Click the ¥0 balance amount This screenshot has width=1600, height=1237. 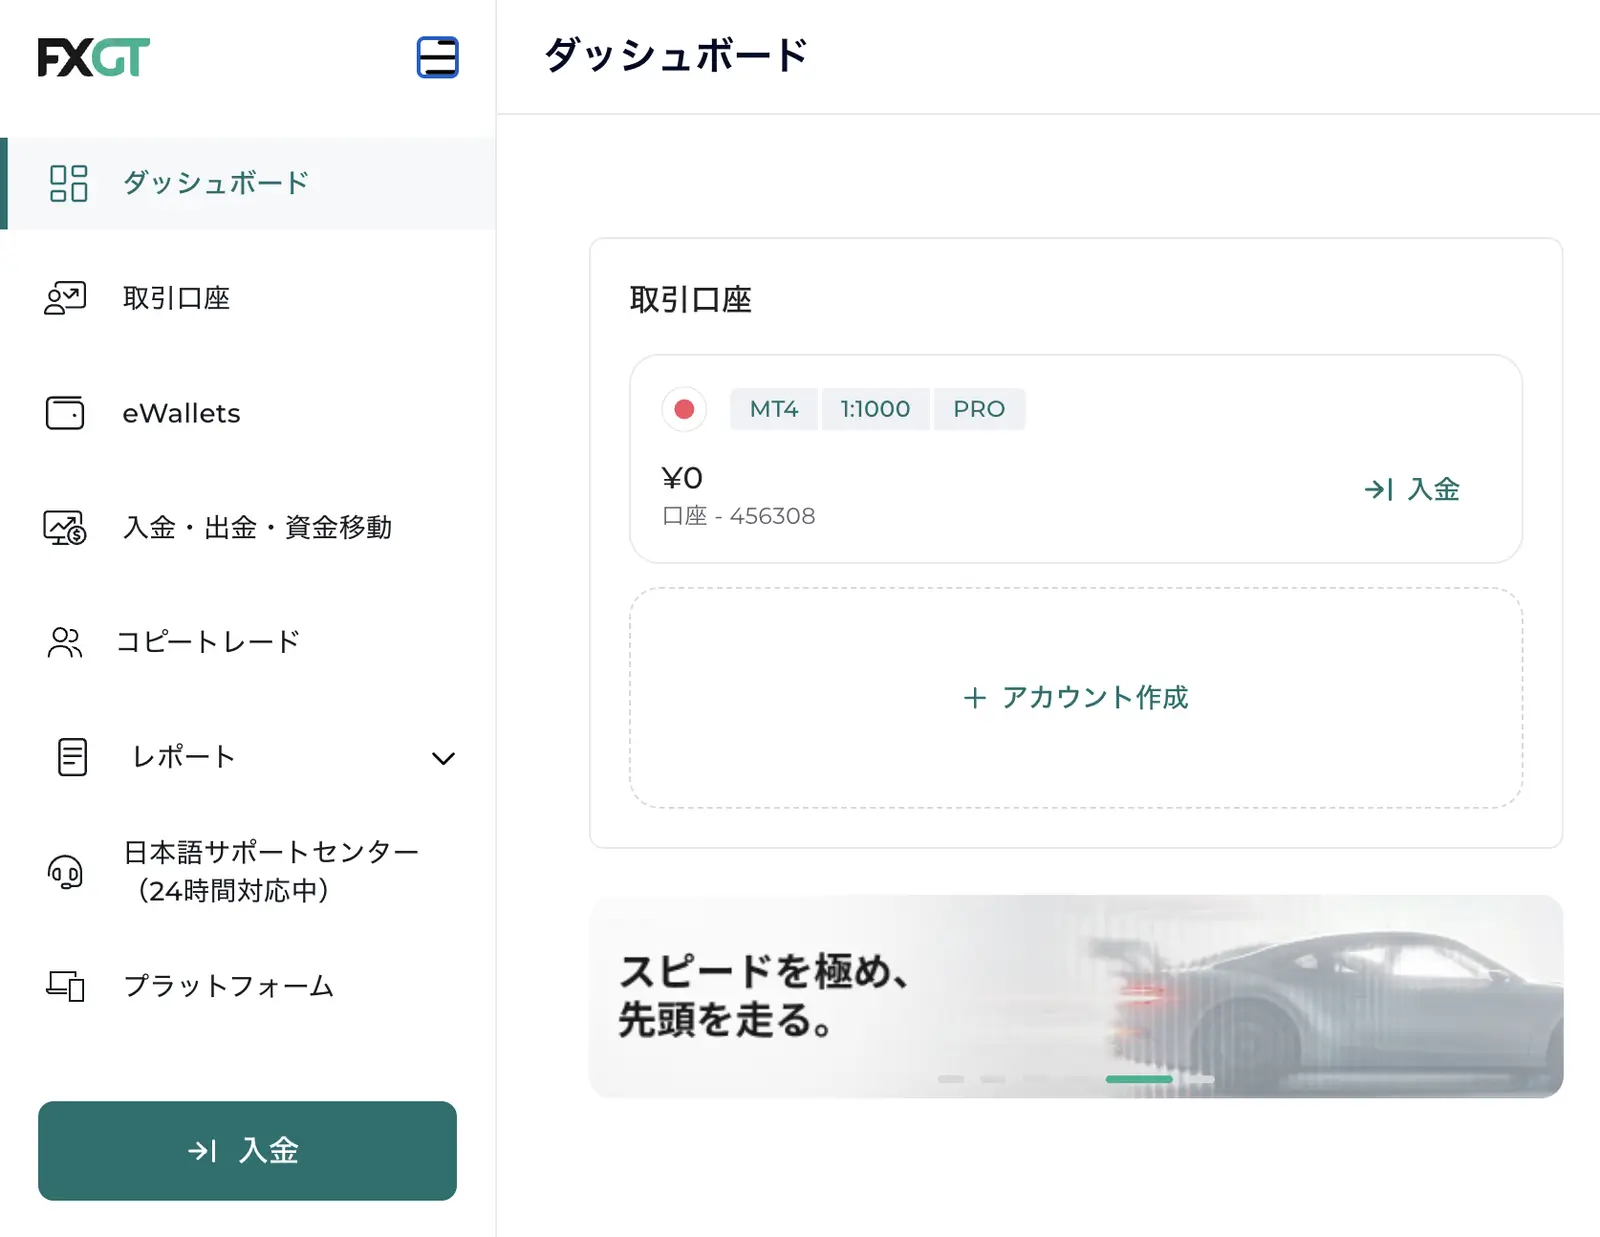tap(682, 478)
